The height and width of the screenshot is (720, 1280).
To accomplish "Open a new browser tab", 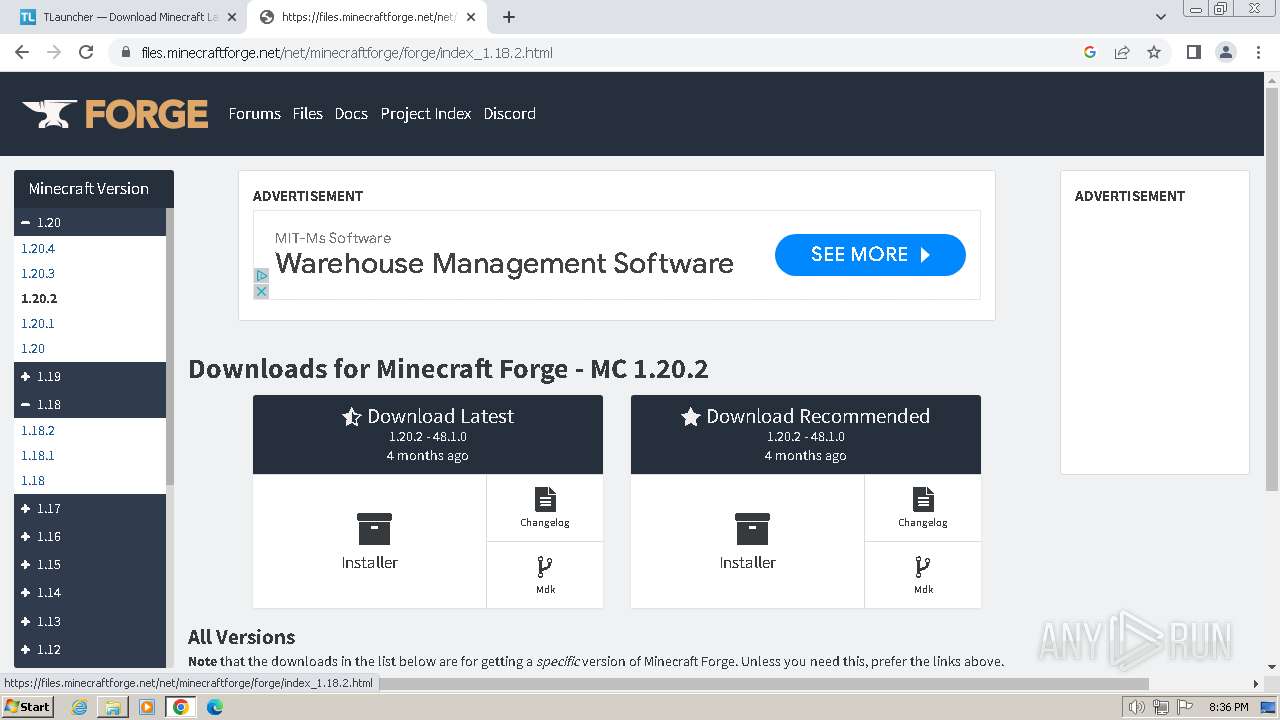I will 509,17.
